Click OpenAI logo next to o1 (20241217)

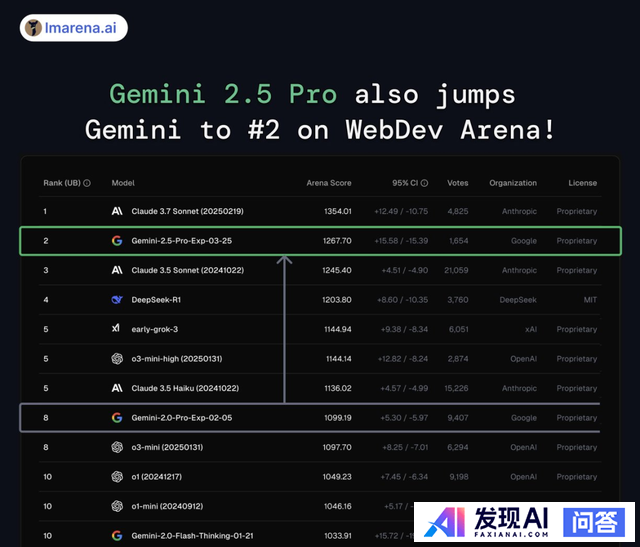(x=117, y=477)
